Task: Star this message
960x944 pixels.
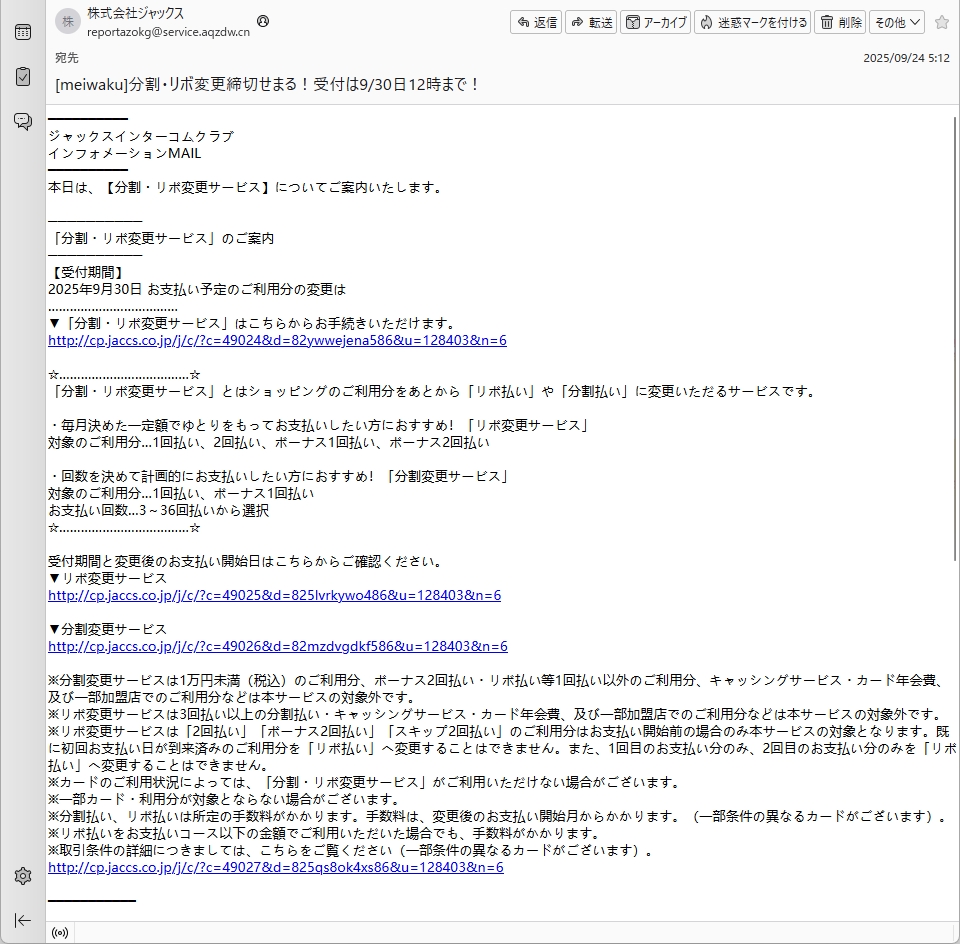Action: point(941,22)
